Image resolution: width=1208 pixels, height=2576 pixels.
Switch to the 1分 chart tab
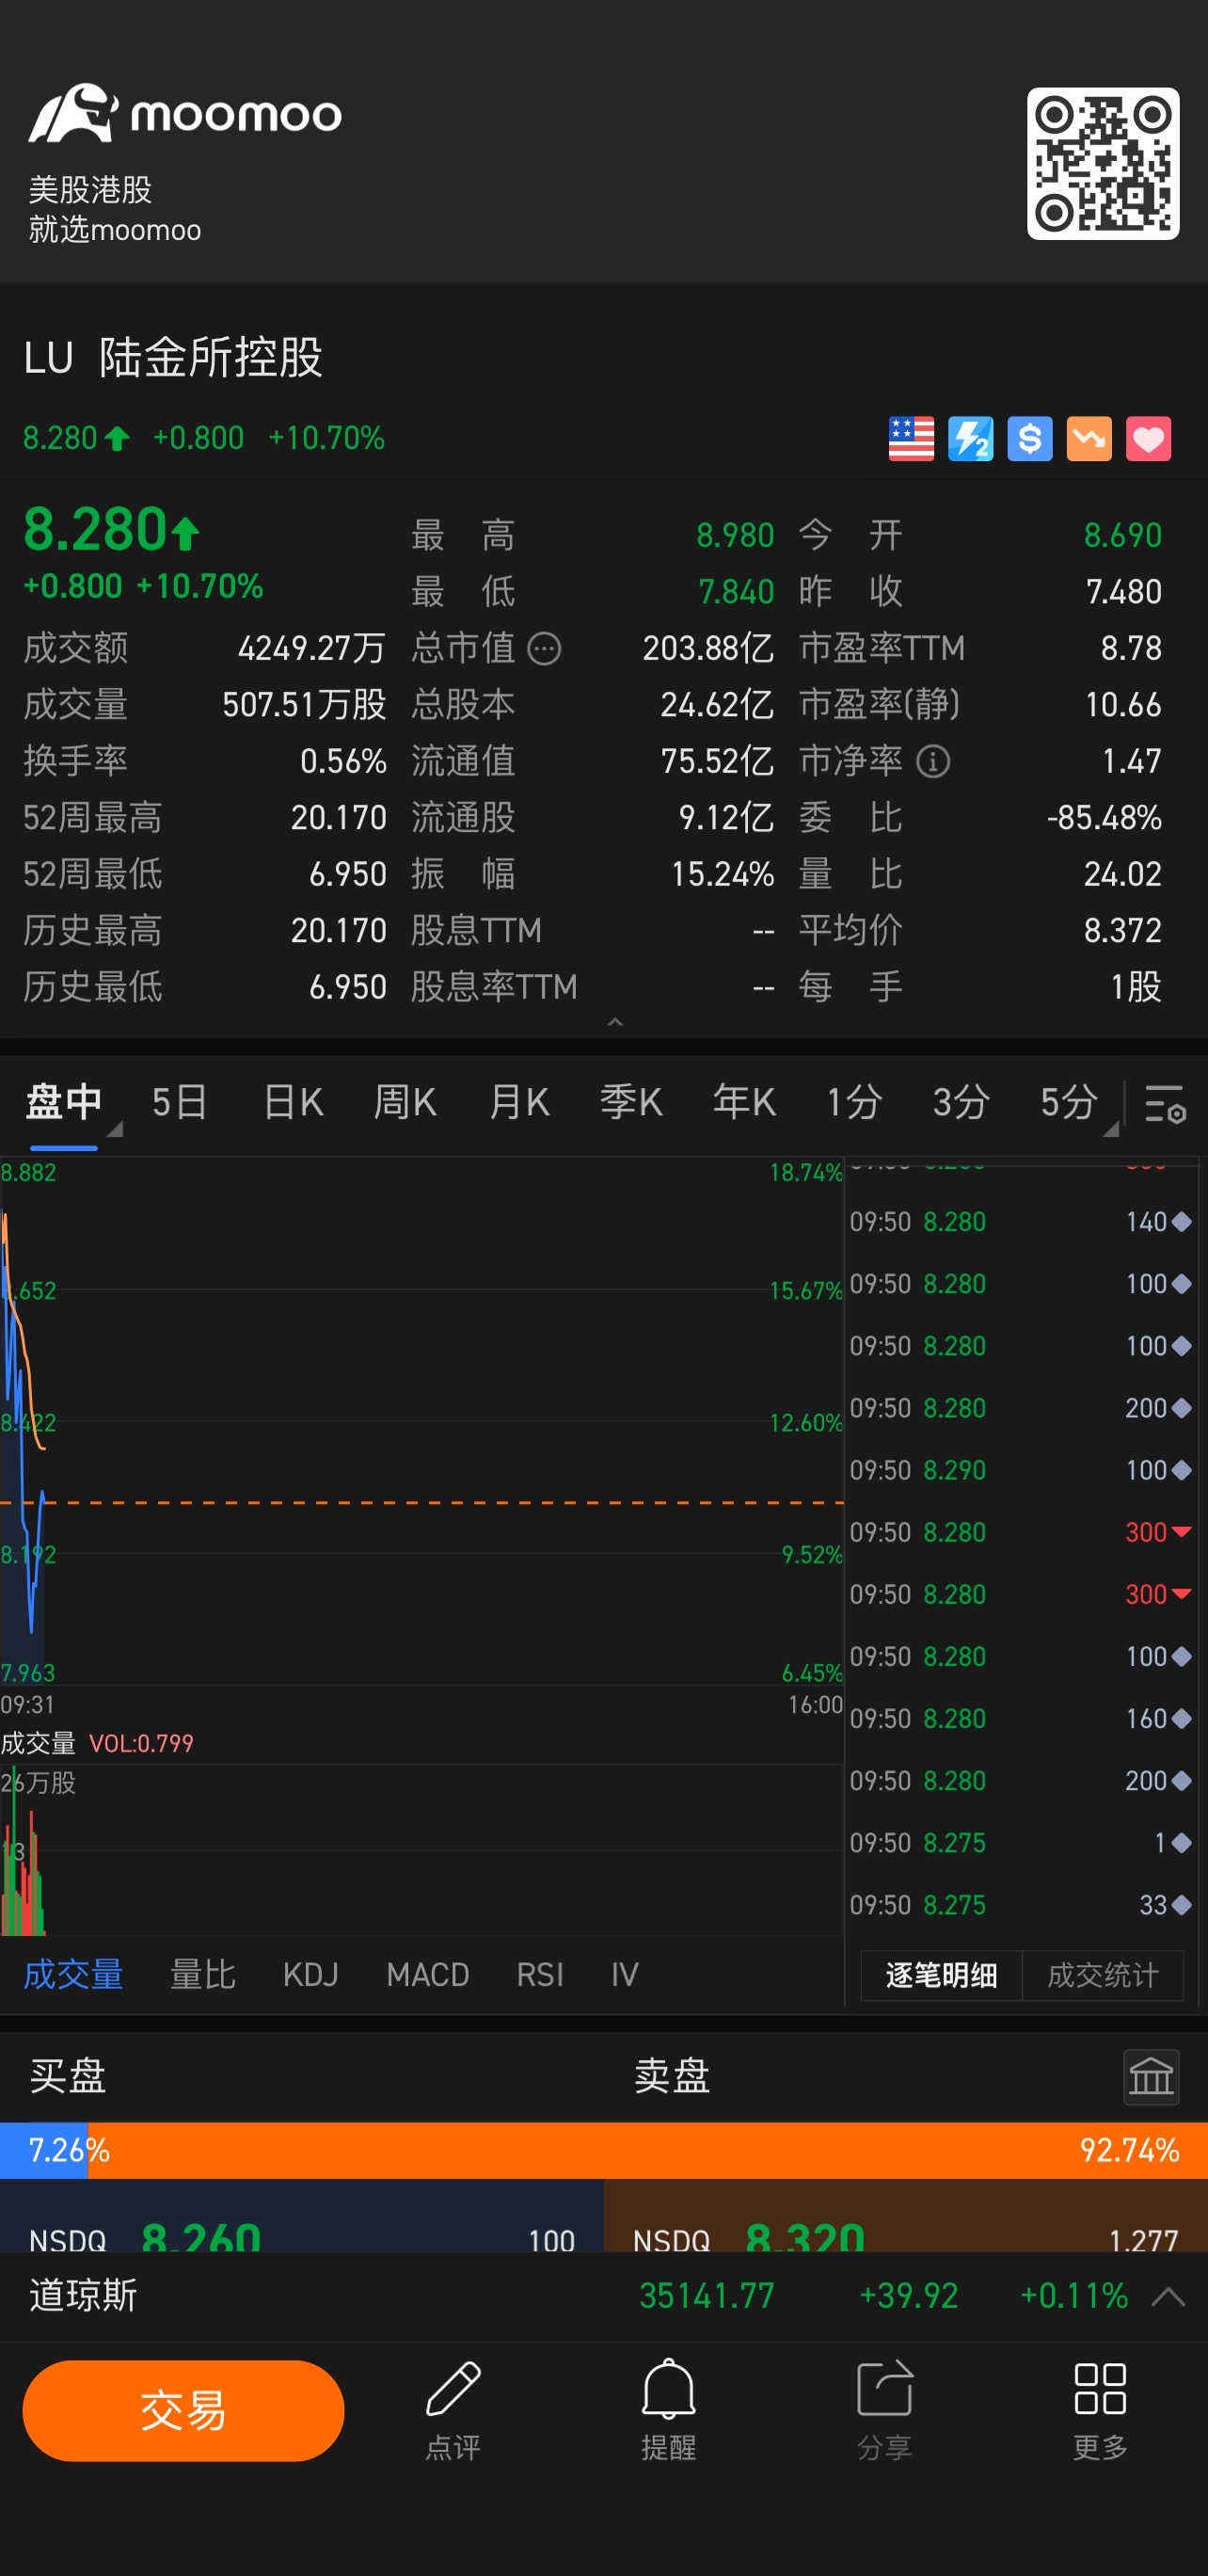pyautogui.click(x=853, y=1102)
